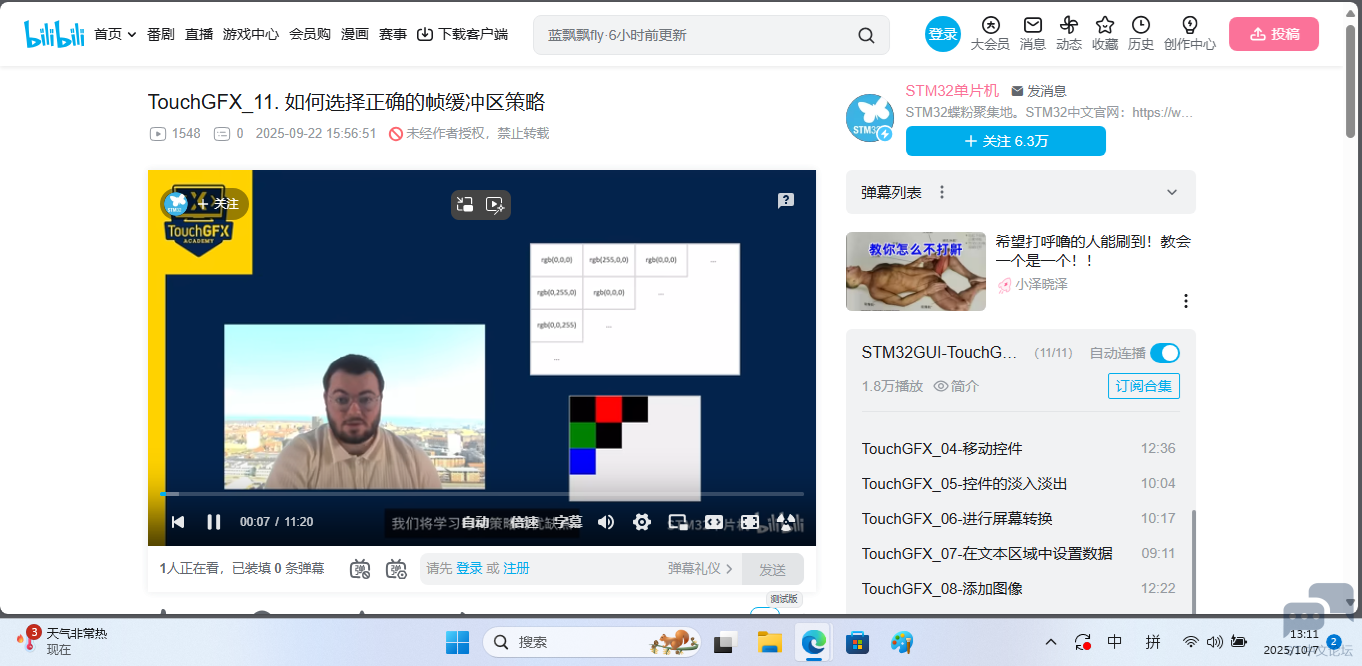The width and height of the screenshot is (1362, 666).
Task: Toggle the 自动连播 autoplay switch
Action: point(1164,353)
